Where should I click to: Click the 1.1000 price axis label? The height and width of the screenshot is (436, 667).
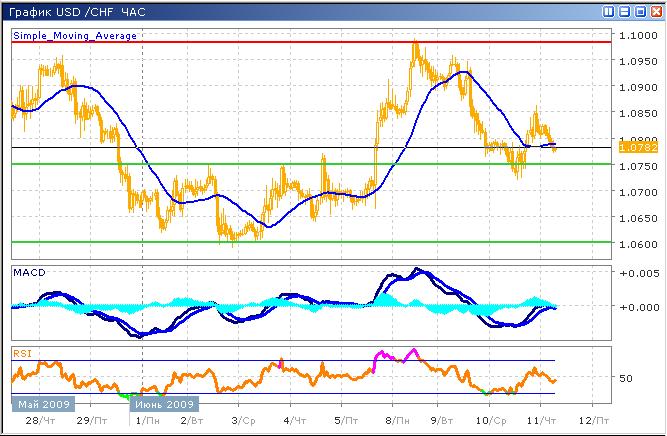point(637,35)
